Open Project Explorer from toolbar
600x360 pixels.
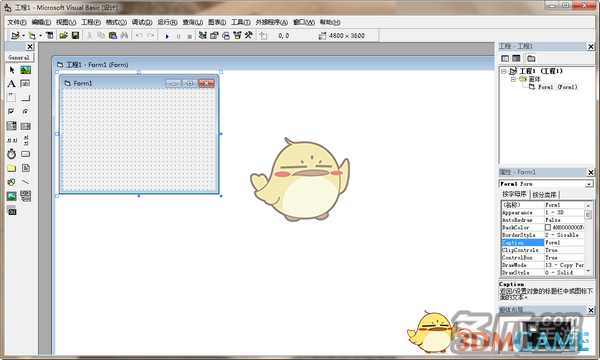click(202, 36)
